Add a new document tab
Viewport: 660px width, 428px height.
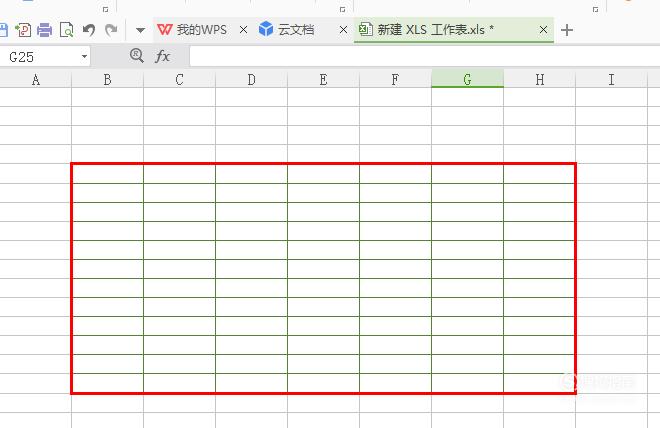[x=567, y=30]
